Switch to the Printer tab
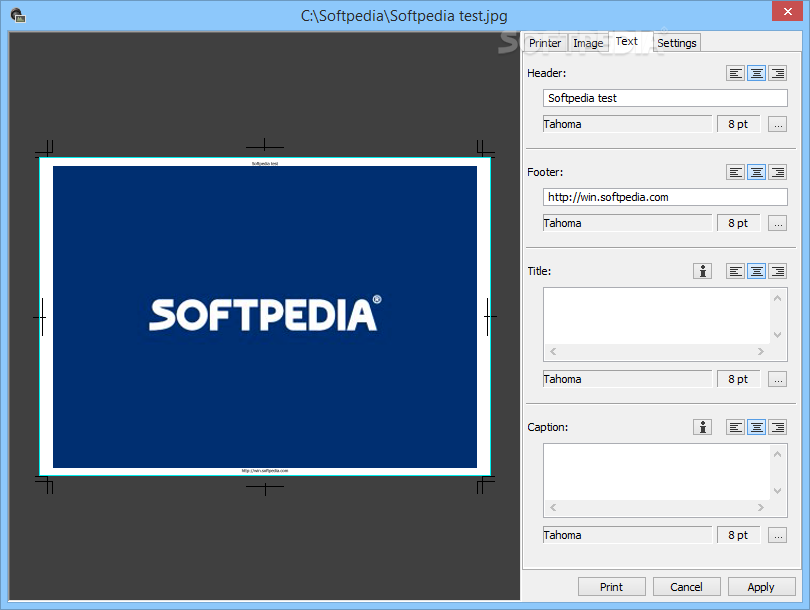Viewport: 810px width, 610px height. [x=545, y=43]
